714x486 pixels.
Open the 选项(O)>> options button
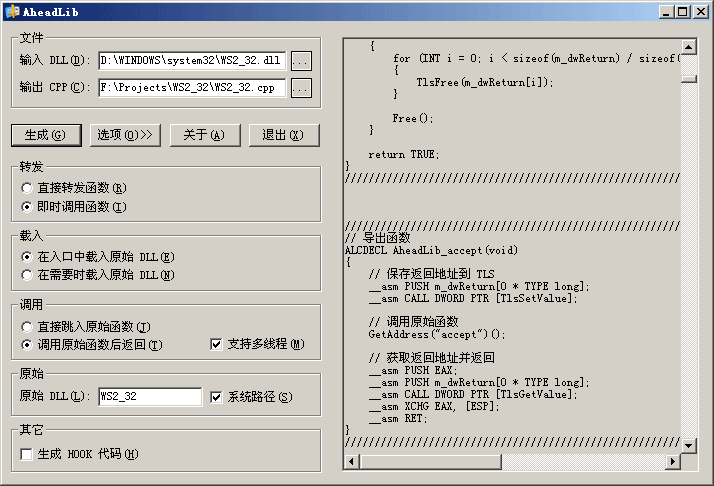point(125,135)
